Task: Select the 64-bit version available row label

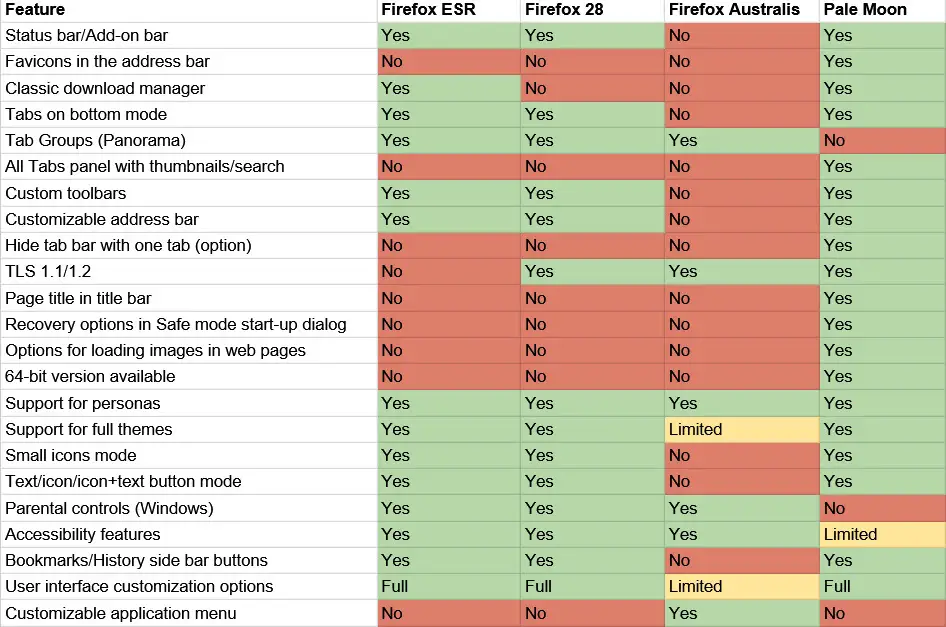Action: (90, 377)
